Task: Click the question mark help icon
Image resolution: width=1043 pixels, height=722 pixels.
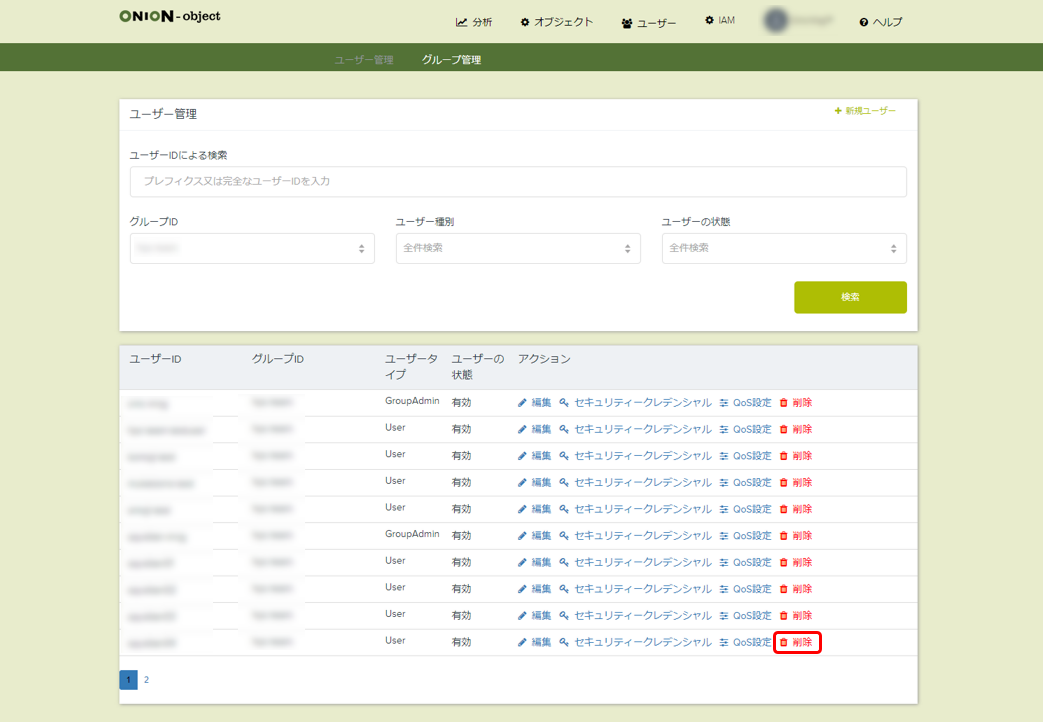Action: pos(863,22)
